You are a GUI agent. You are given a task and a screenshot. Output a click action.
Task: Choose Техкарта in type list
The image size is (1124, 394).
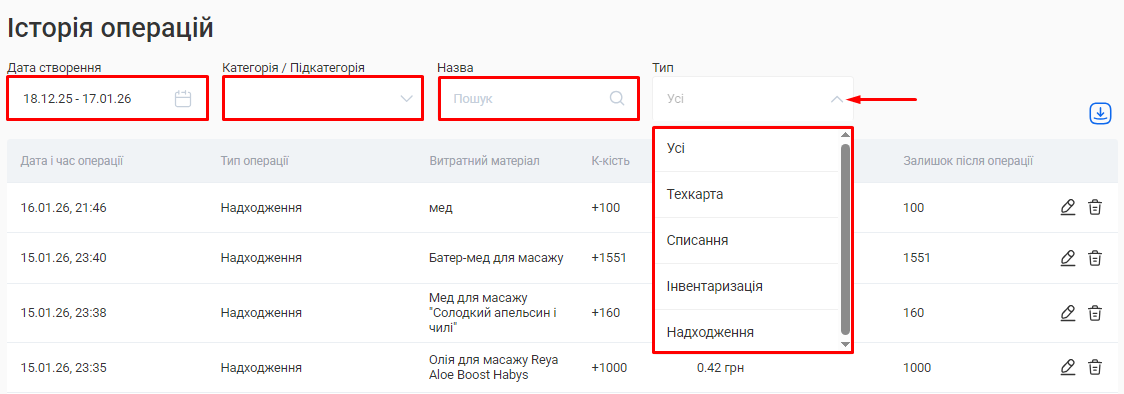(x=746, y=194)
